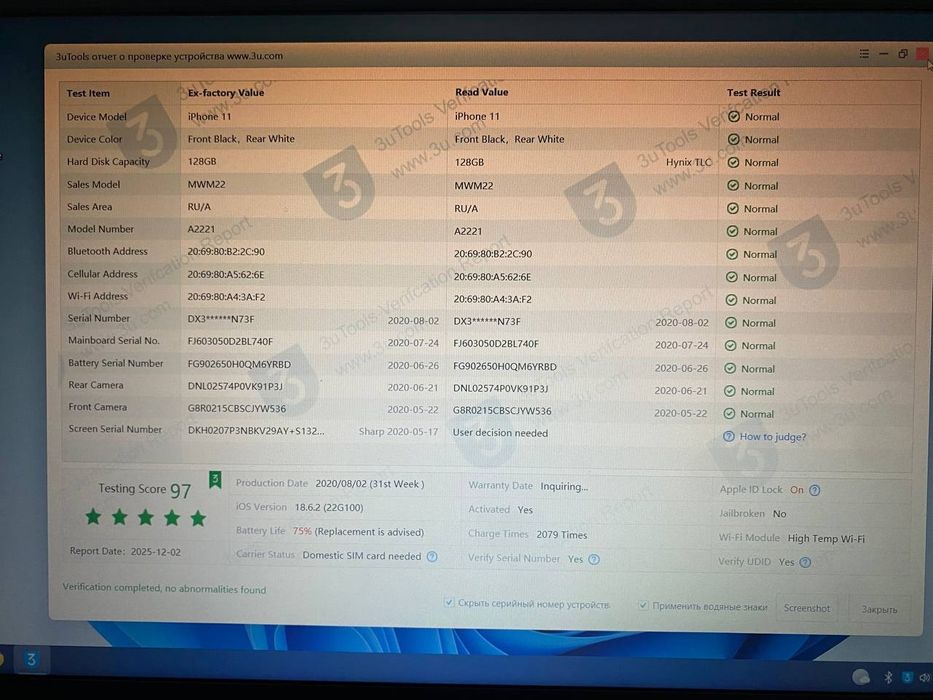
Task: Click the 'Test Result' column header
Action: (753, 93)
